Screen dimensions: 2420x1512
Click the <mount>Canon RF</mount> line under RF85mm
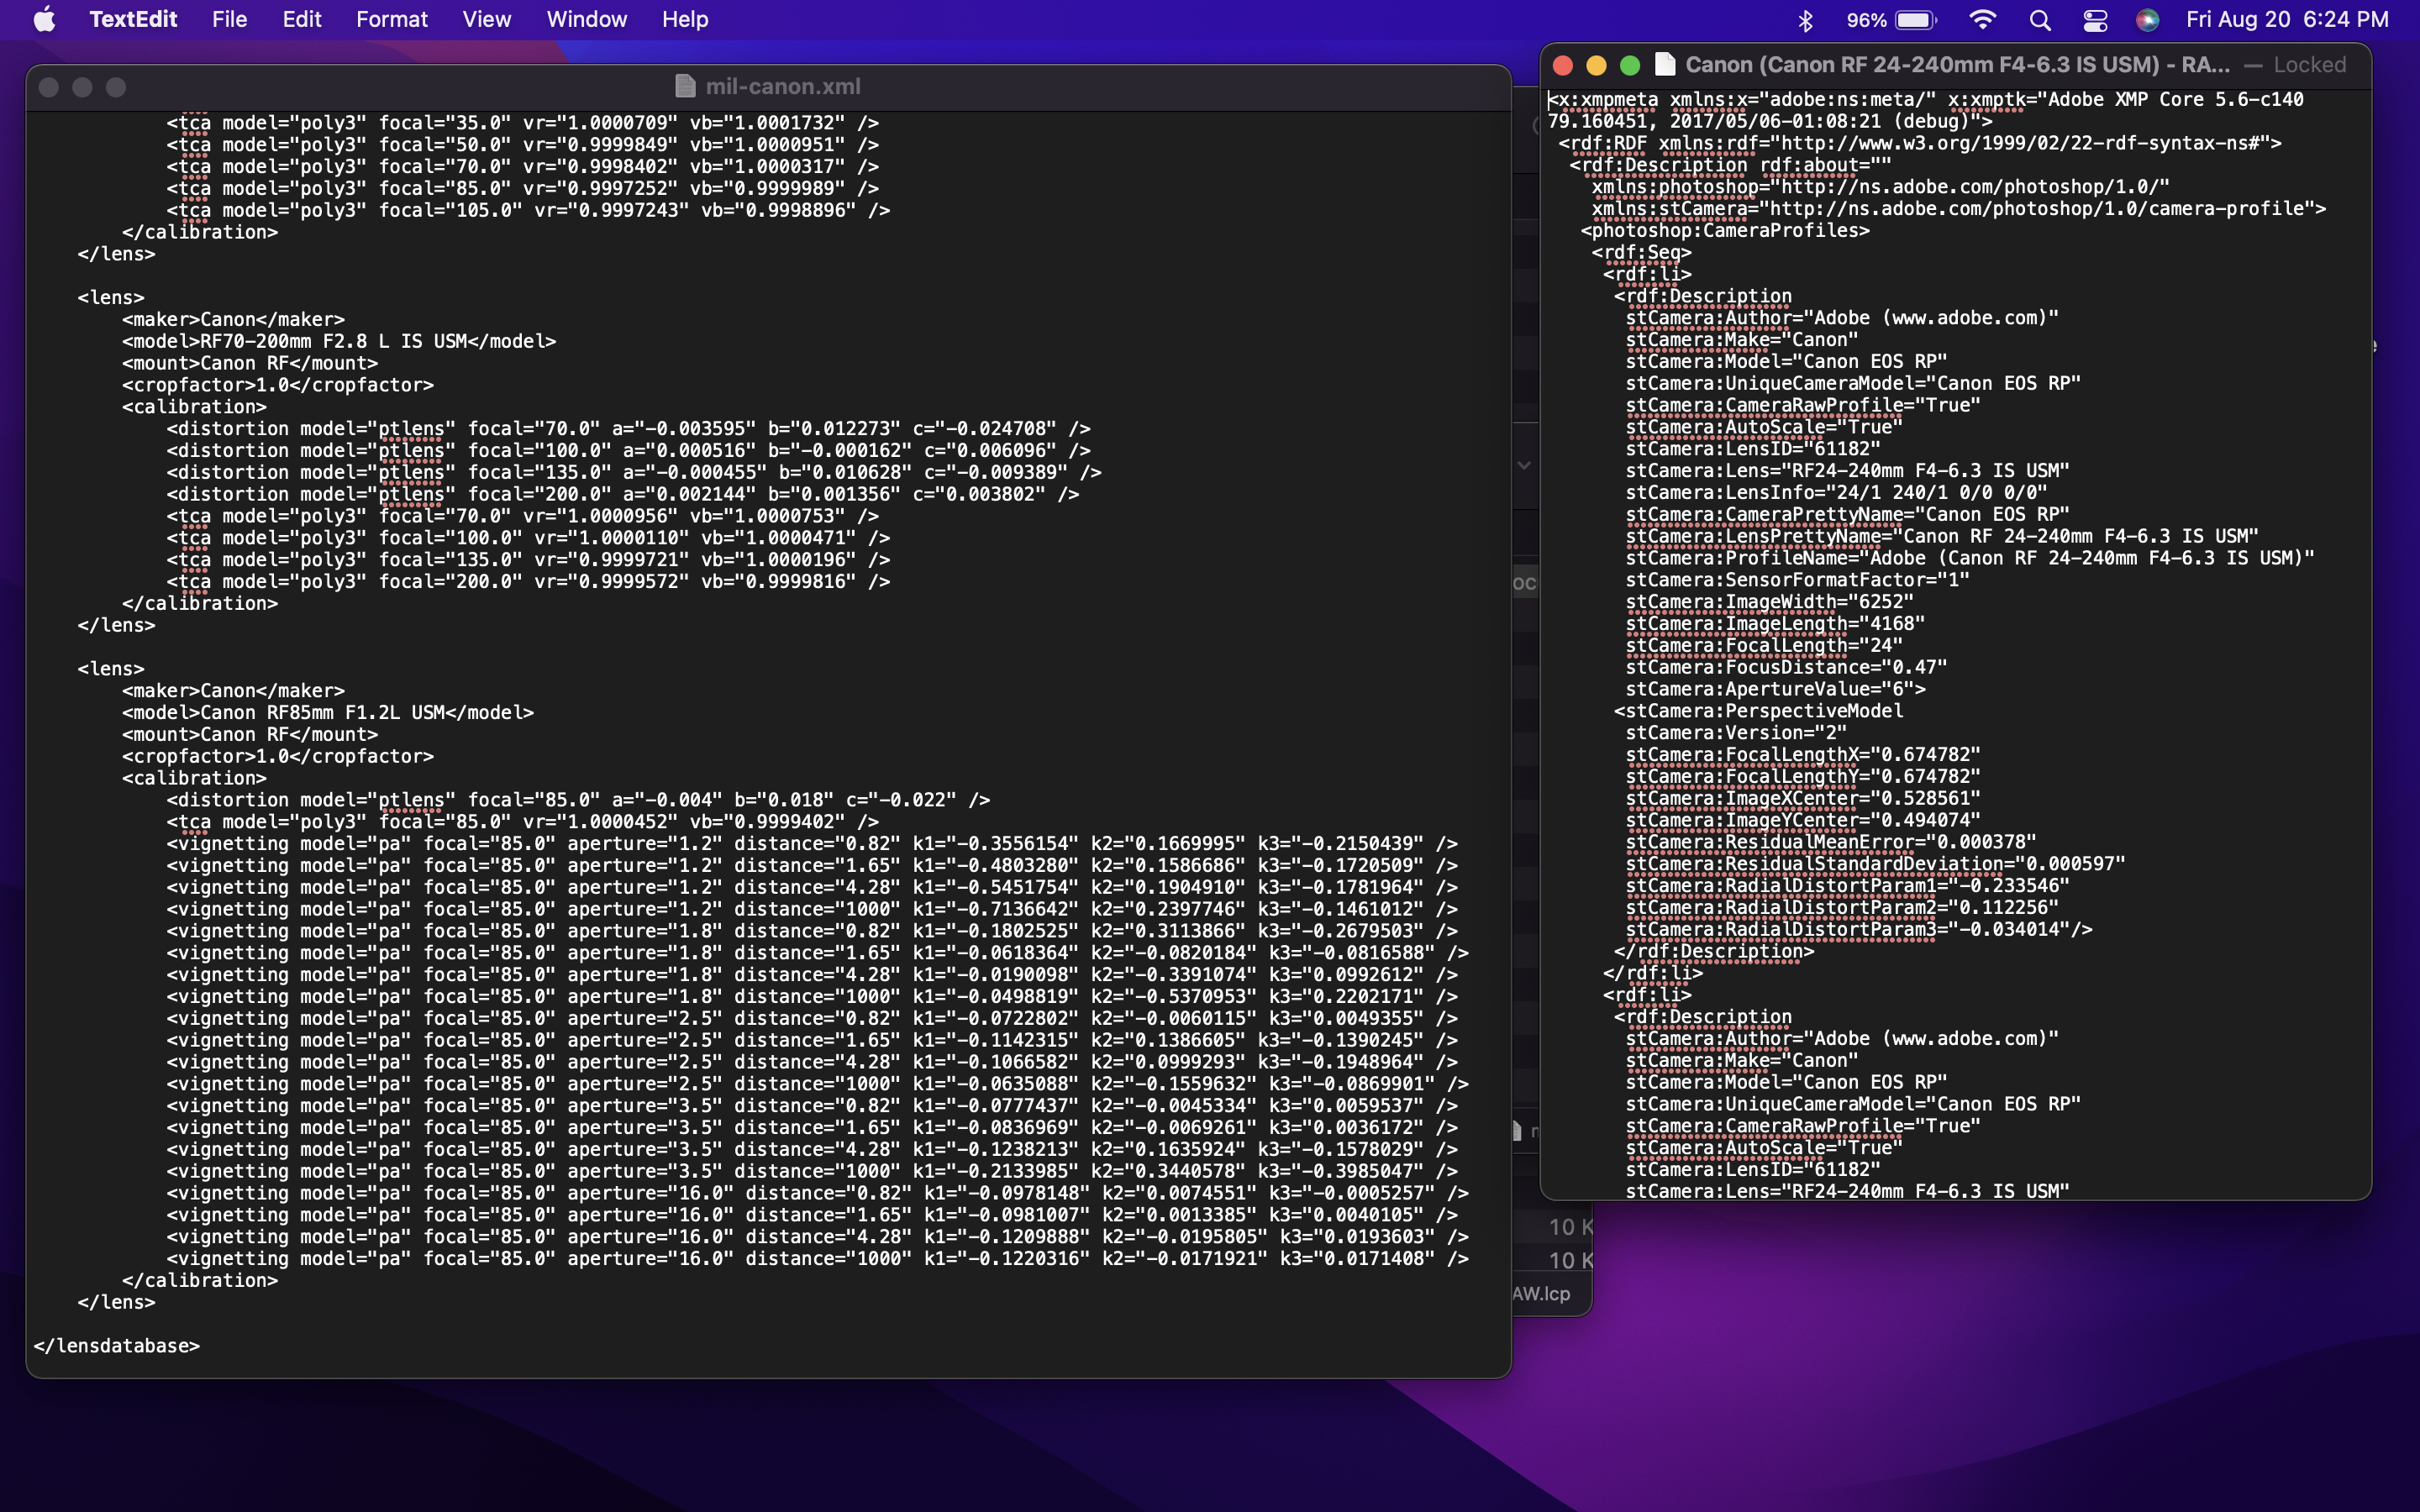click(x=250, y=734)
